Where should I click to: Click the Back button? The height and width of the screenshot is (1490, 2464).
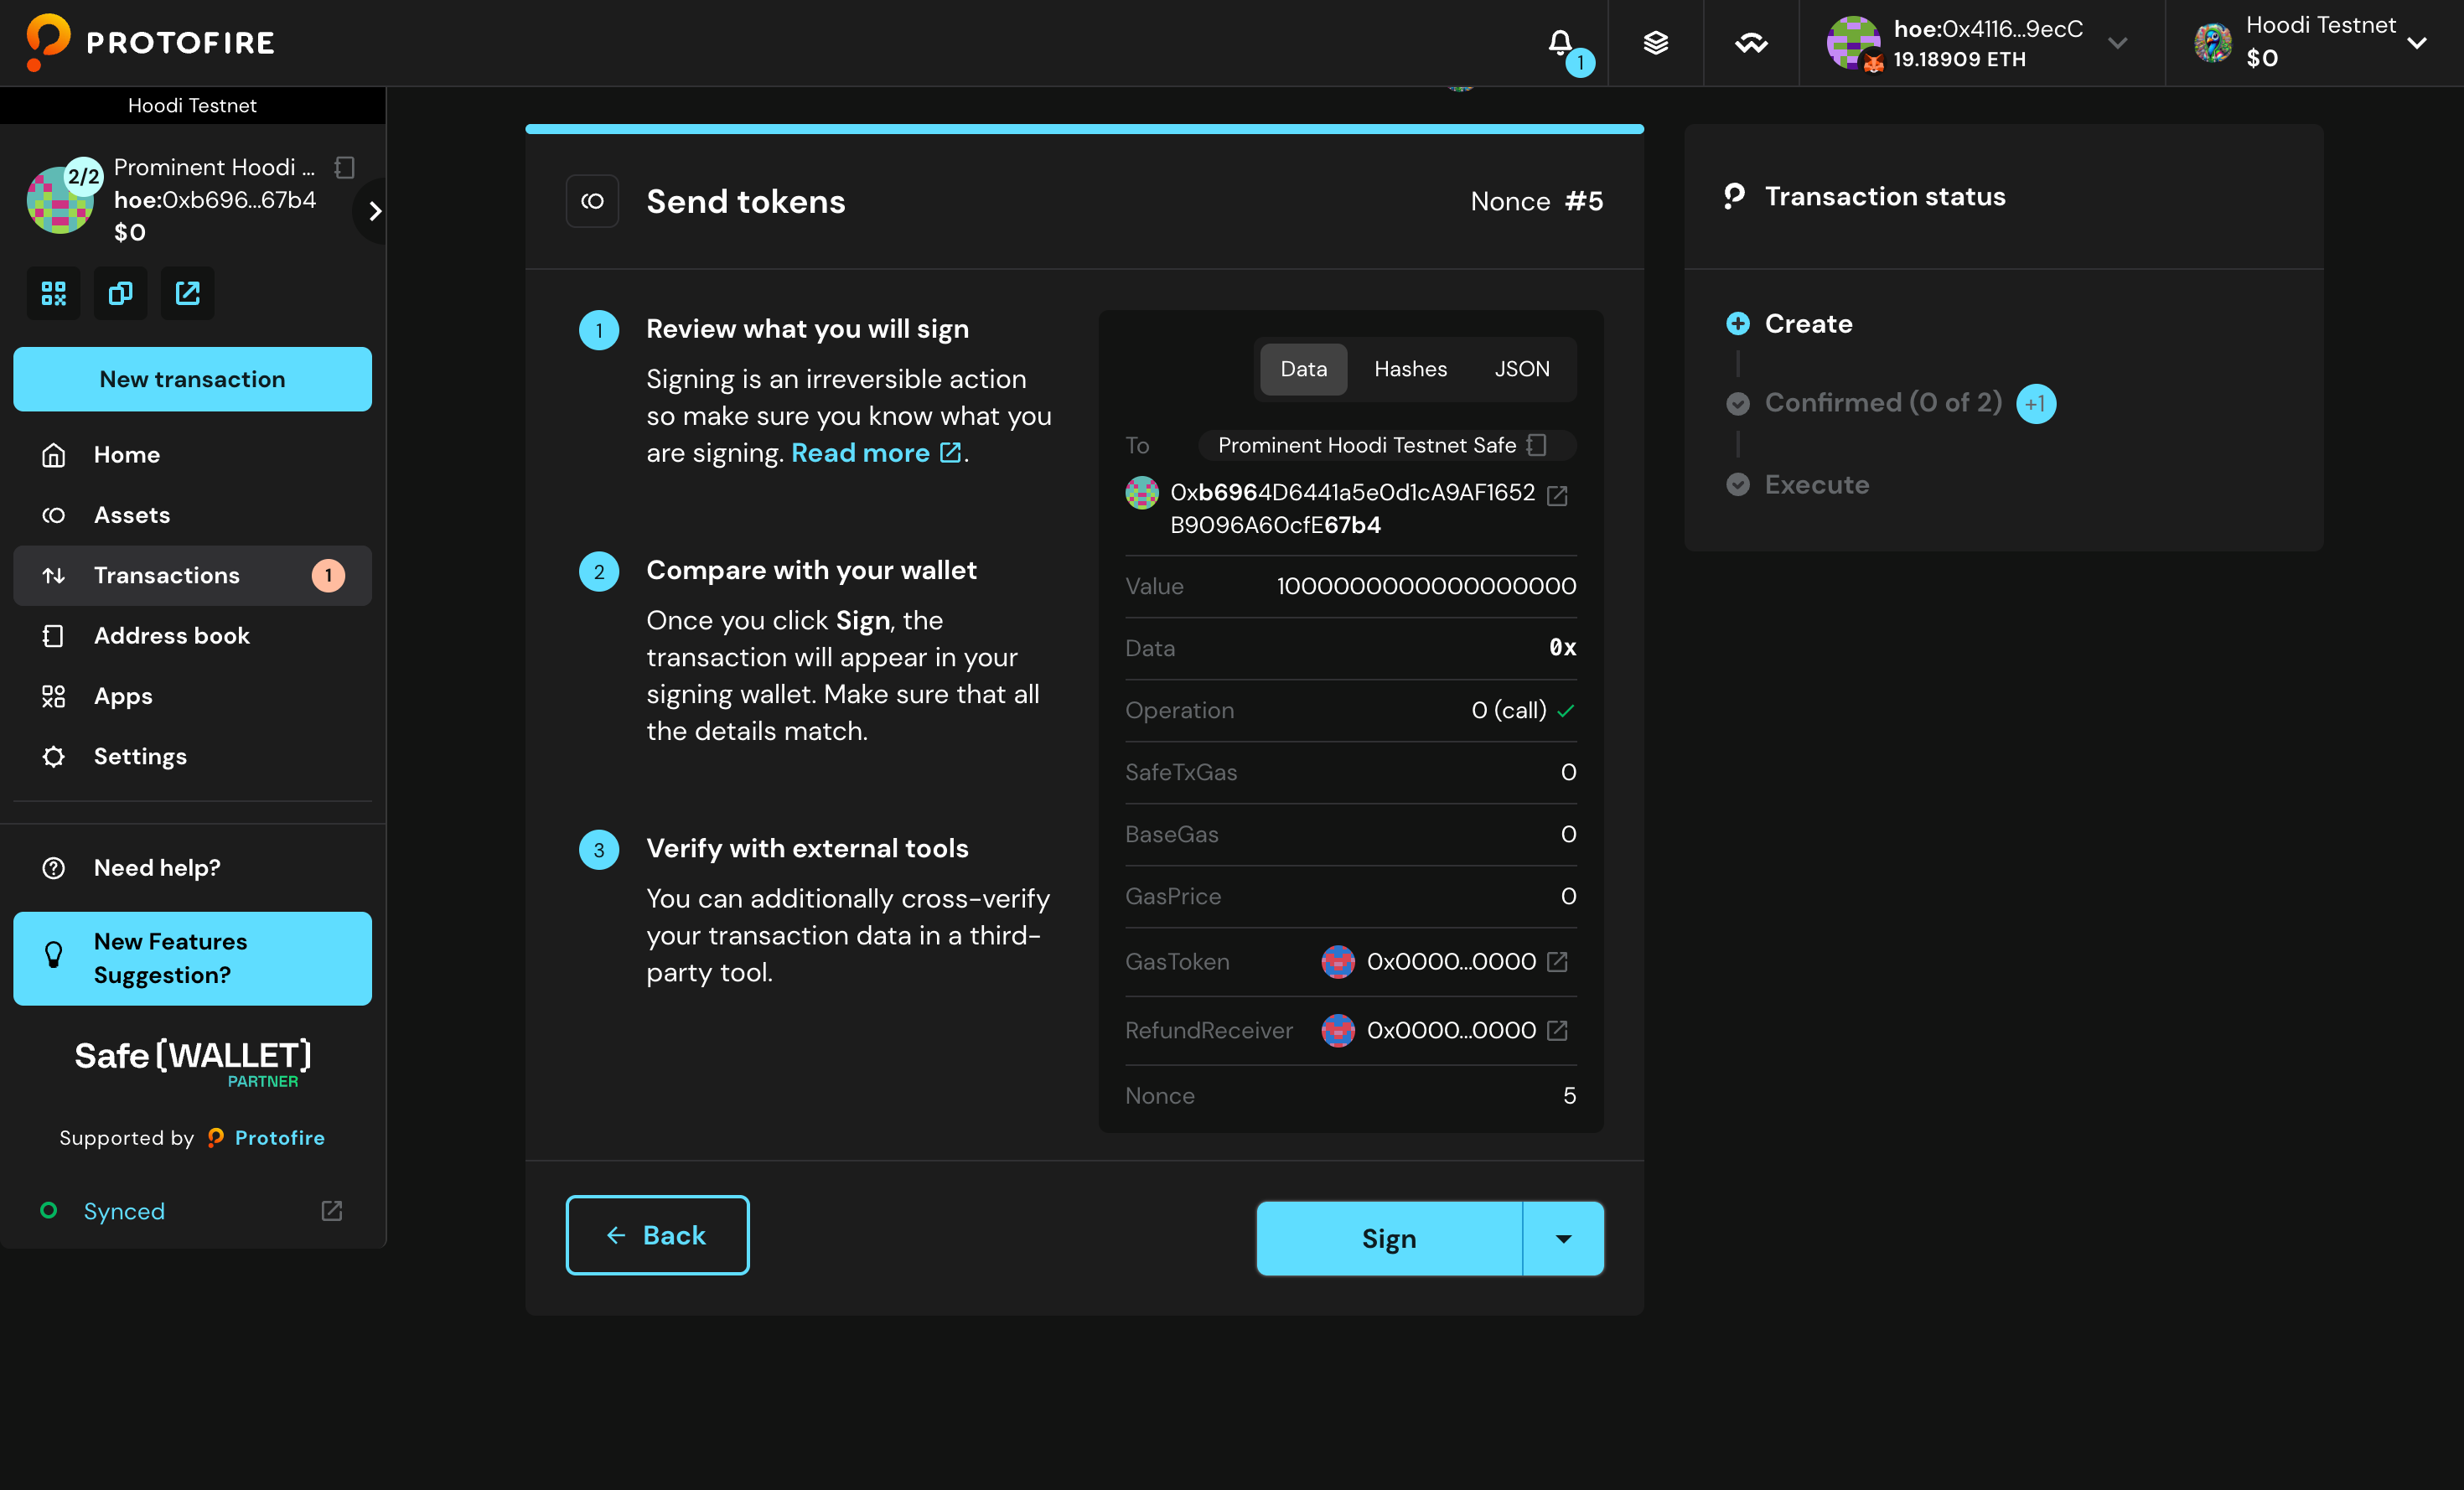tap(657, 1235)
